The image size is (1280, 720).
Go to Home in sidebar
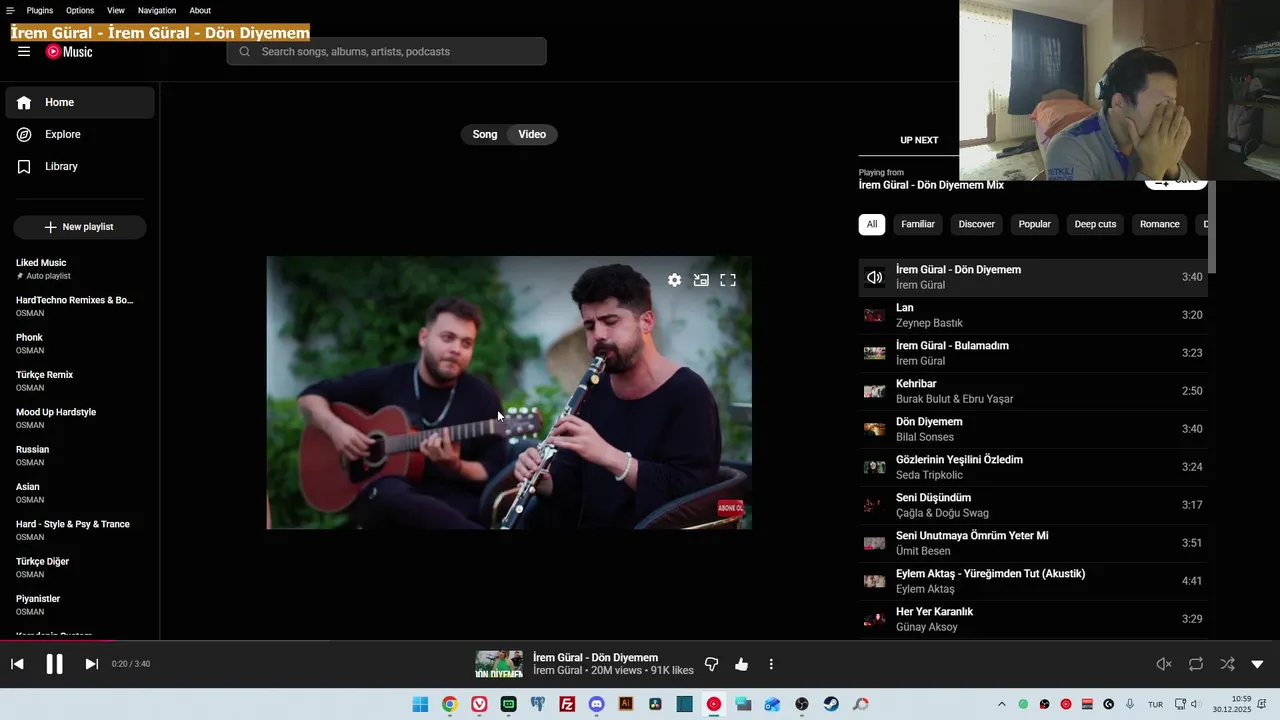80,102
